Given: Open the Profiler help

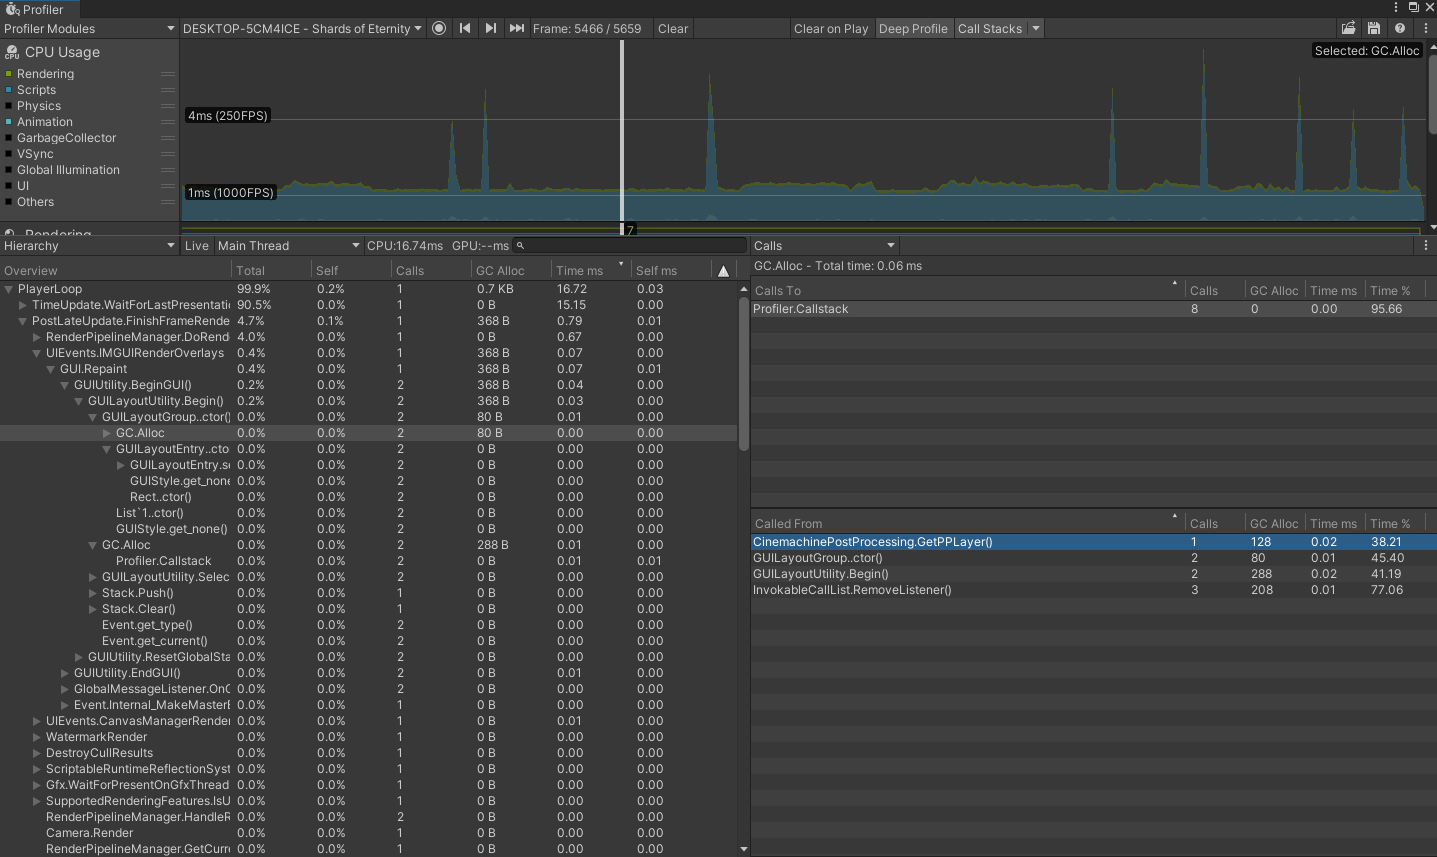Looking at the screenshot, I should pyautogui.click(x=1399, y=28).
